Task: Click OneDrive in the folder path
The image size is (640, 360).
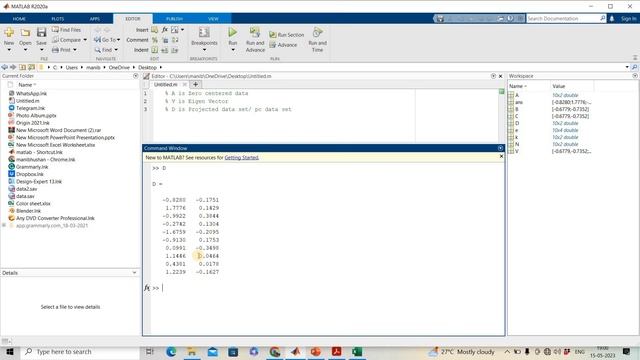Action: [119, 67]
